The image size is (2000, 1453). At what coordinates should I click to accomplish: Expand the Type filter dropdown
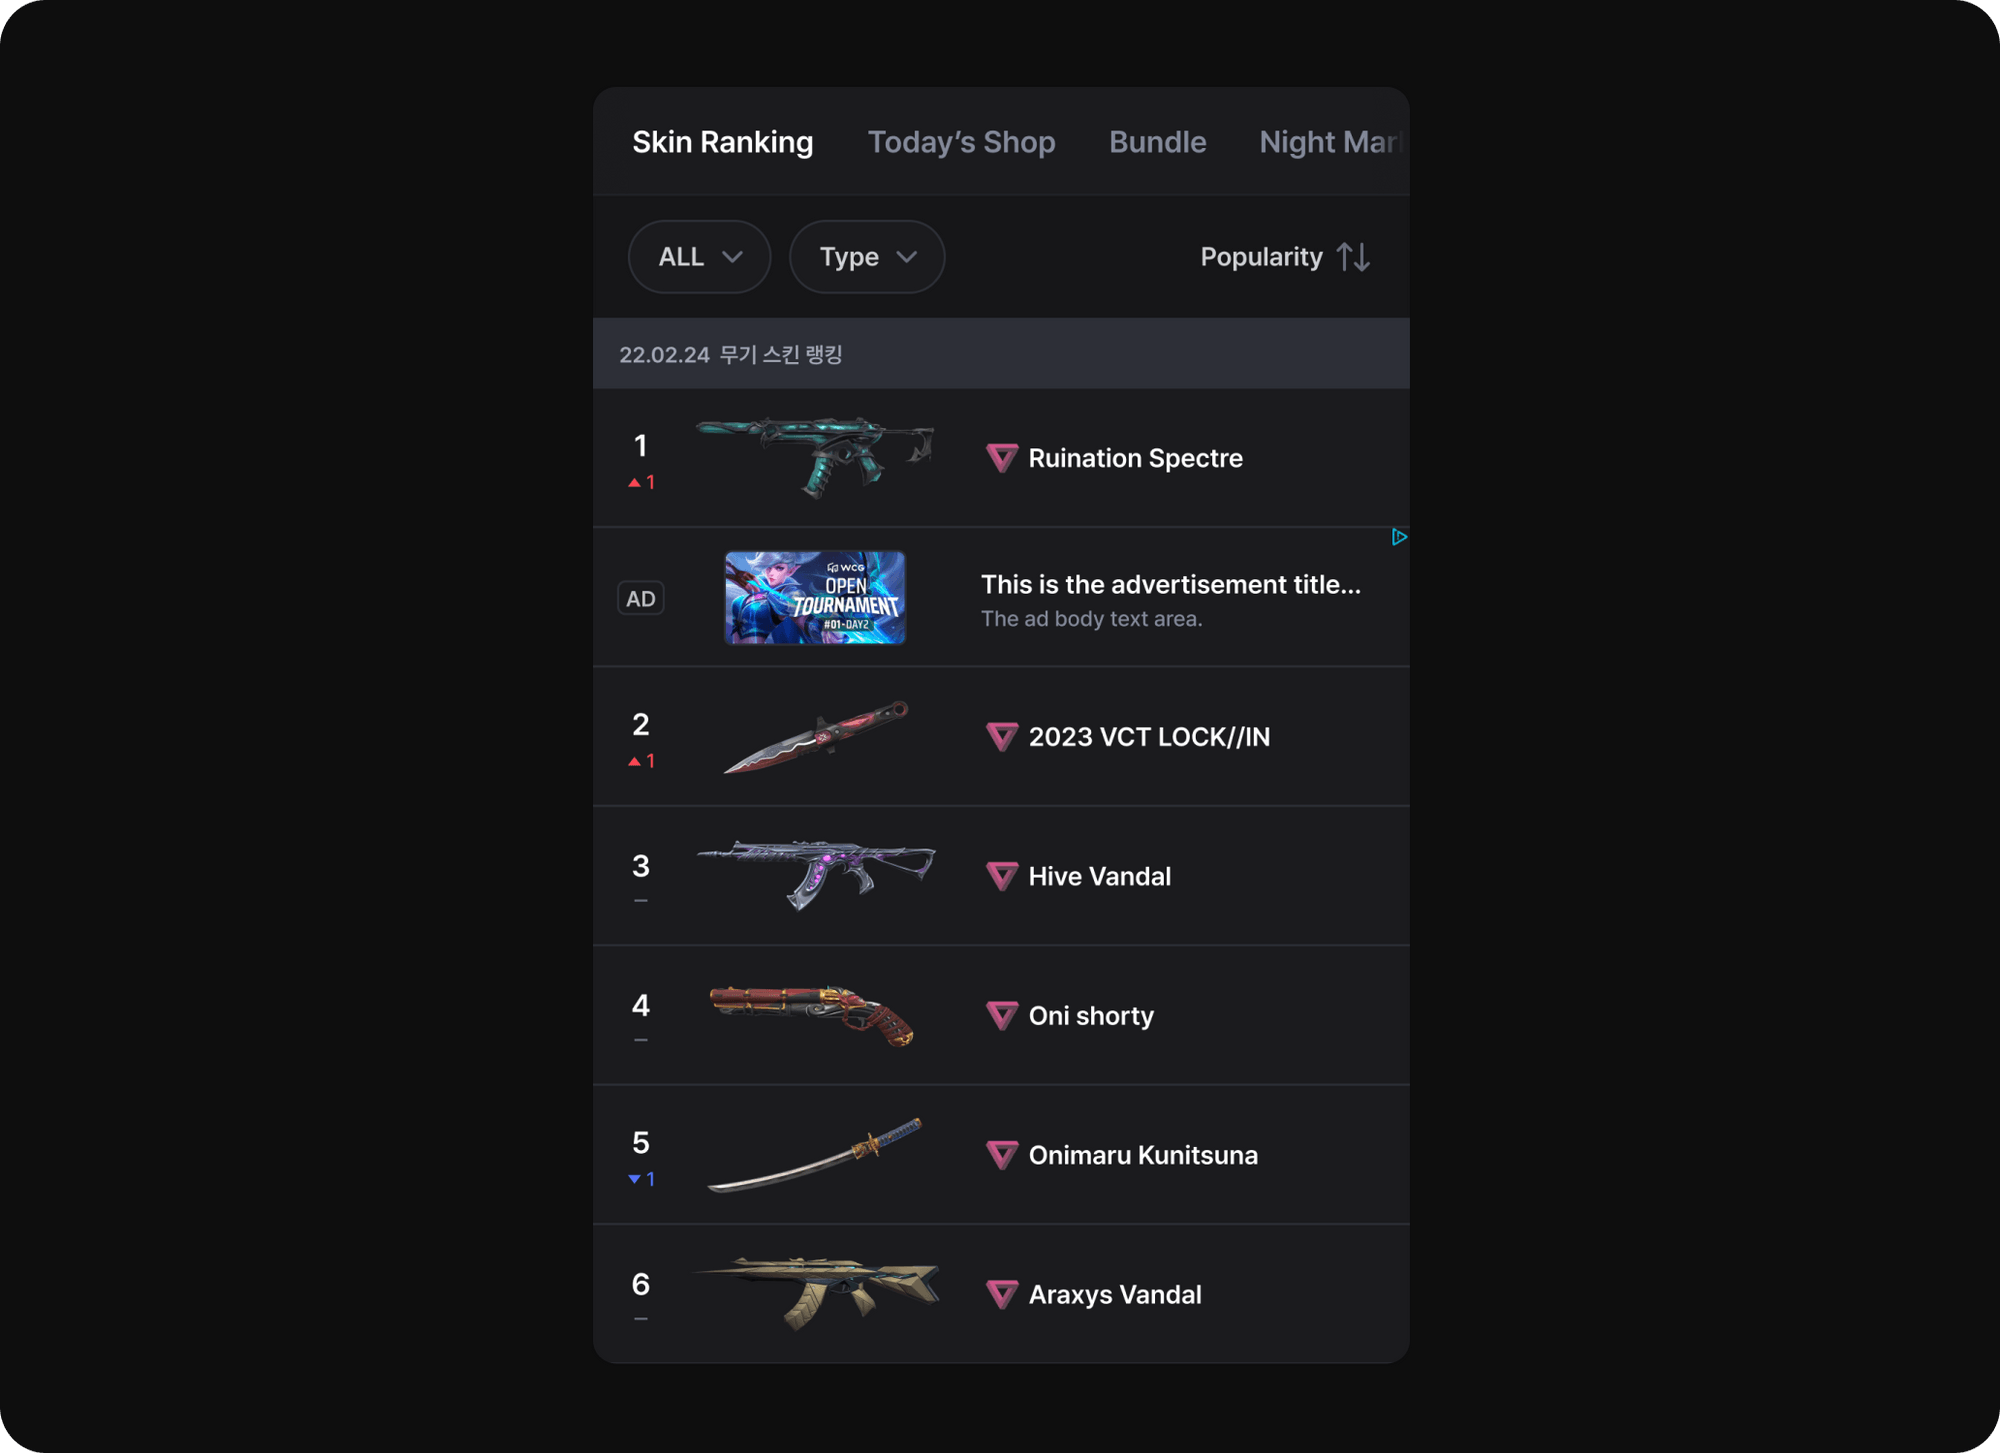coord(866,257)
